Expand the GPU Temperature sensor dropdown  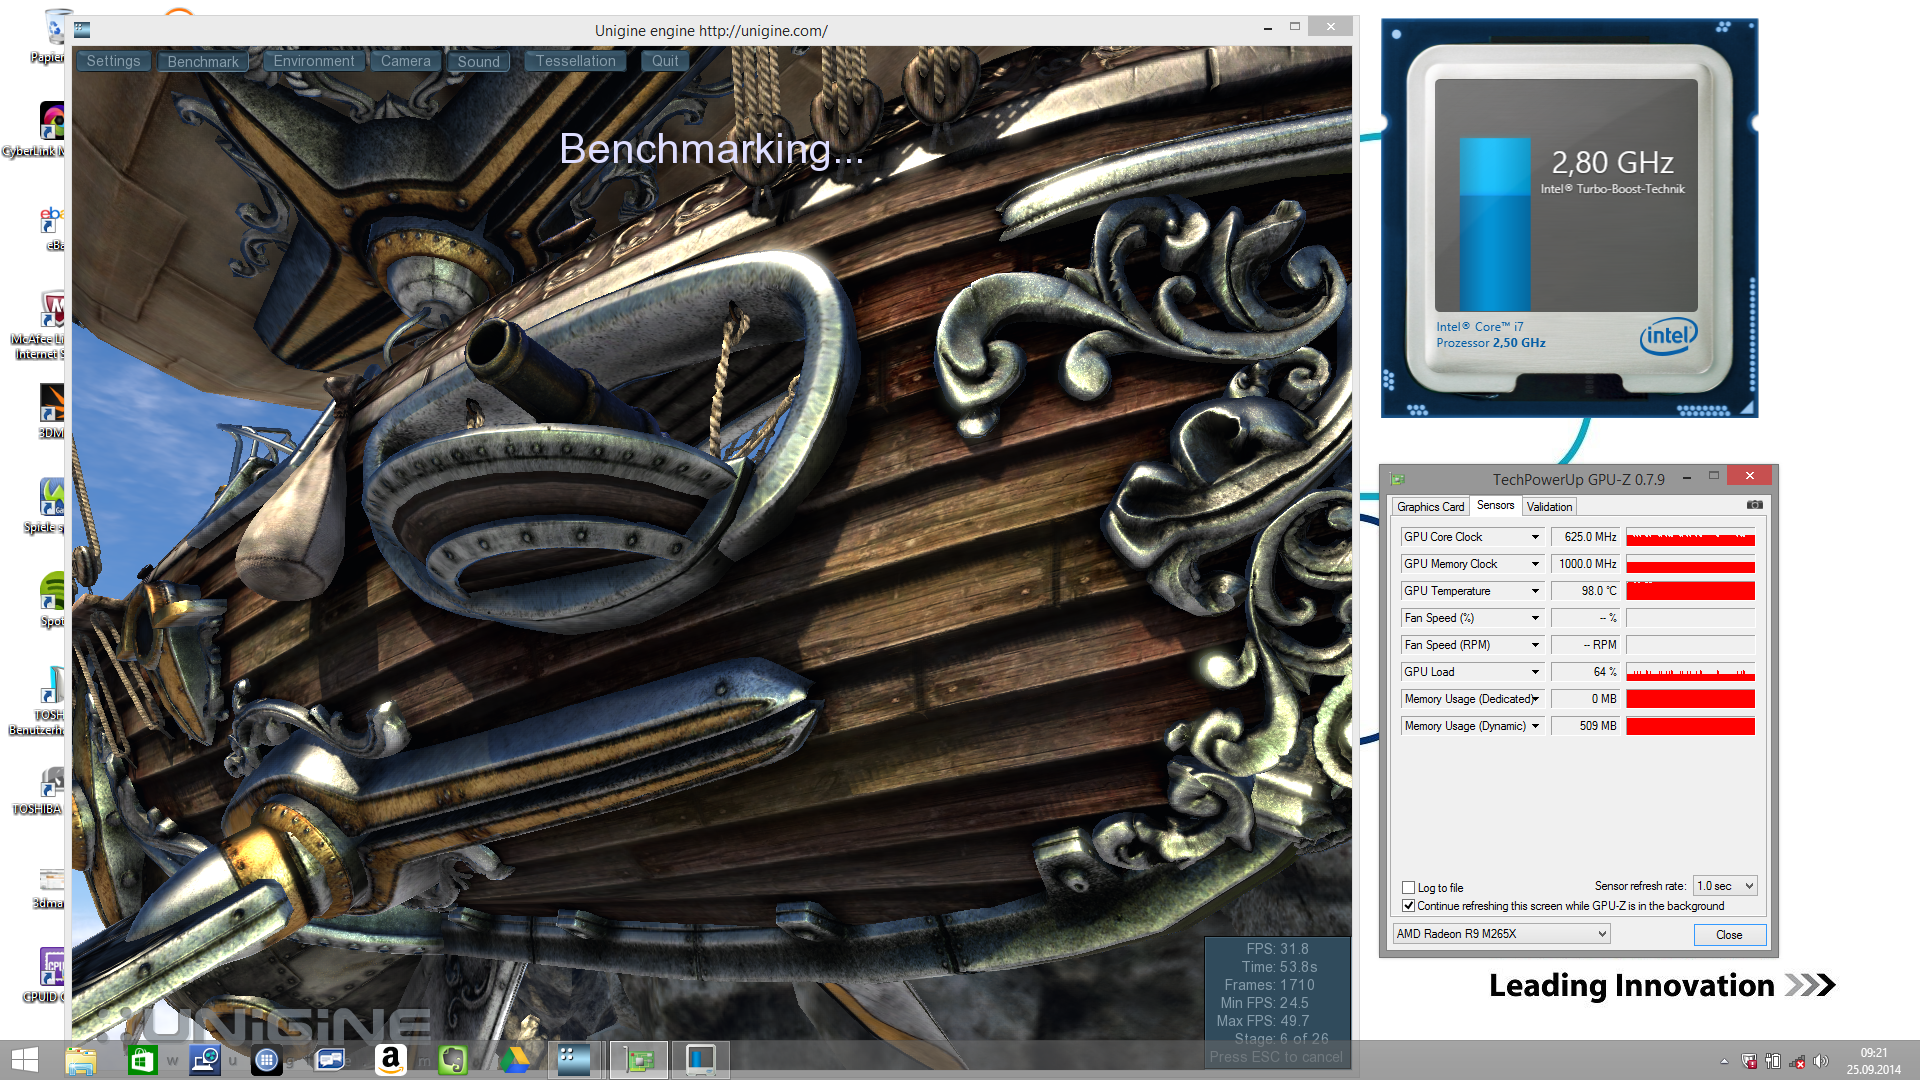1535,591
